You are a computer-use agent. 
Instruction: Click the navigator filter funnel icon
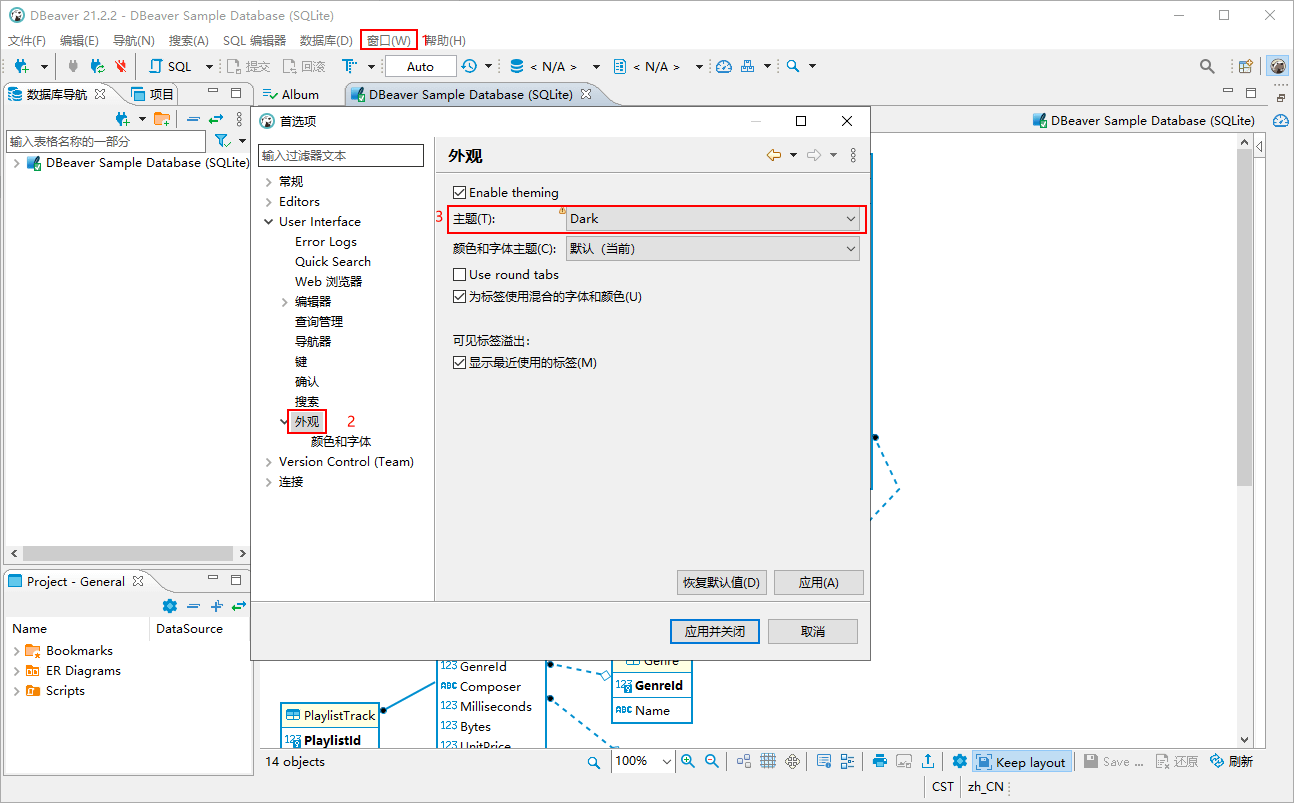pos(223,141)
